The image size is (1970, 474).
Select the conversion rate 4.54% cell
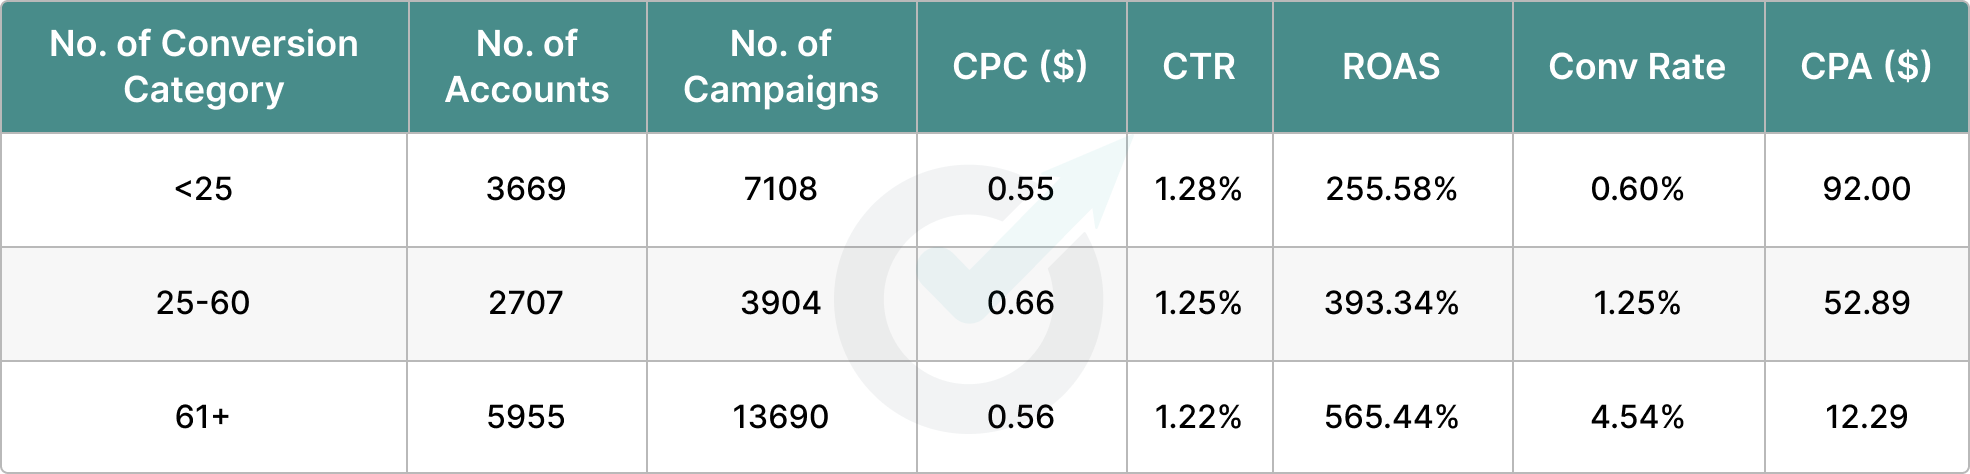coord(1637,417)
